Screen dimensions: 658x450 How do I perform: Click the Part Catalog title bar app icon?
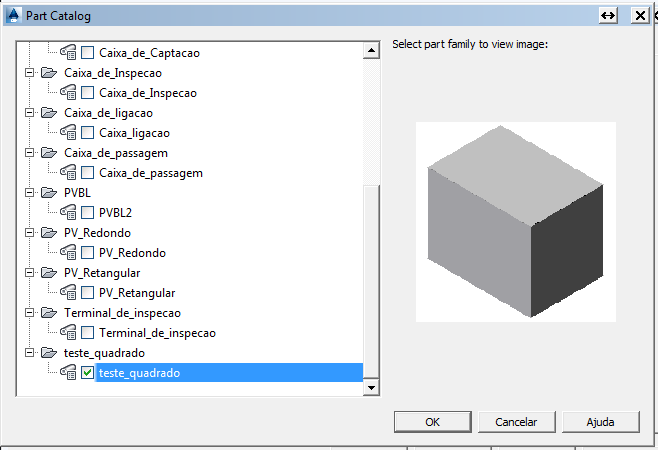[13, 16]
